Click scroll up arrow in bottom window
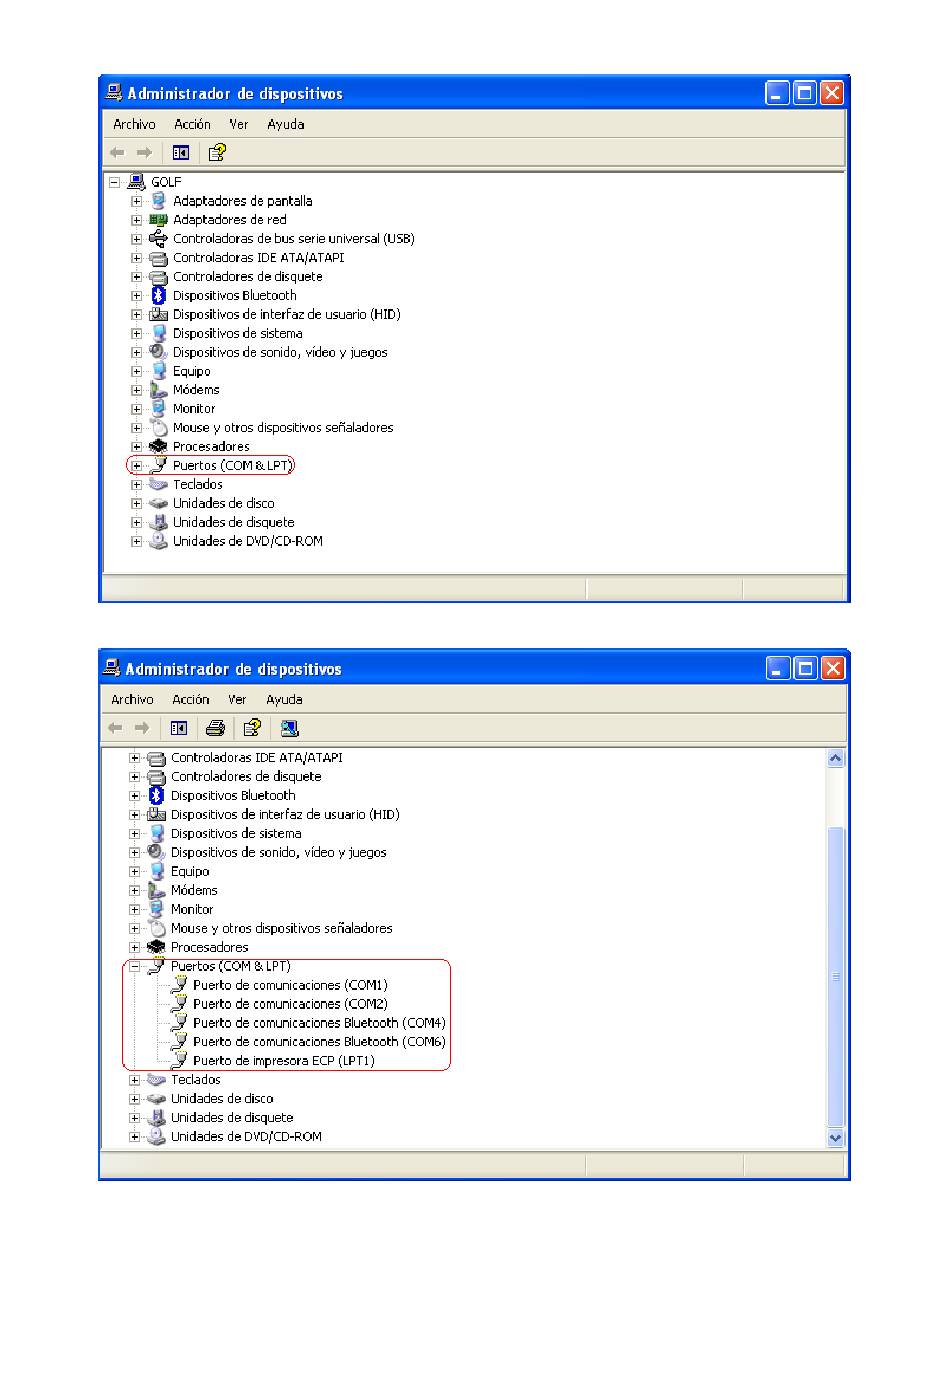The width and height of the screenshot is (950, 1387). (x=836, y=758)
